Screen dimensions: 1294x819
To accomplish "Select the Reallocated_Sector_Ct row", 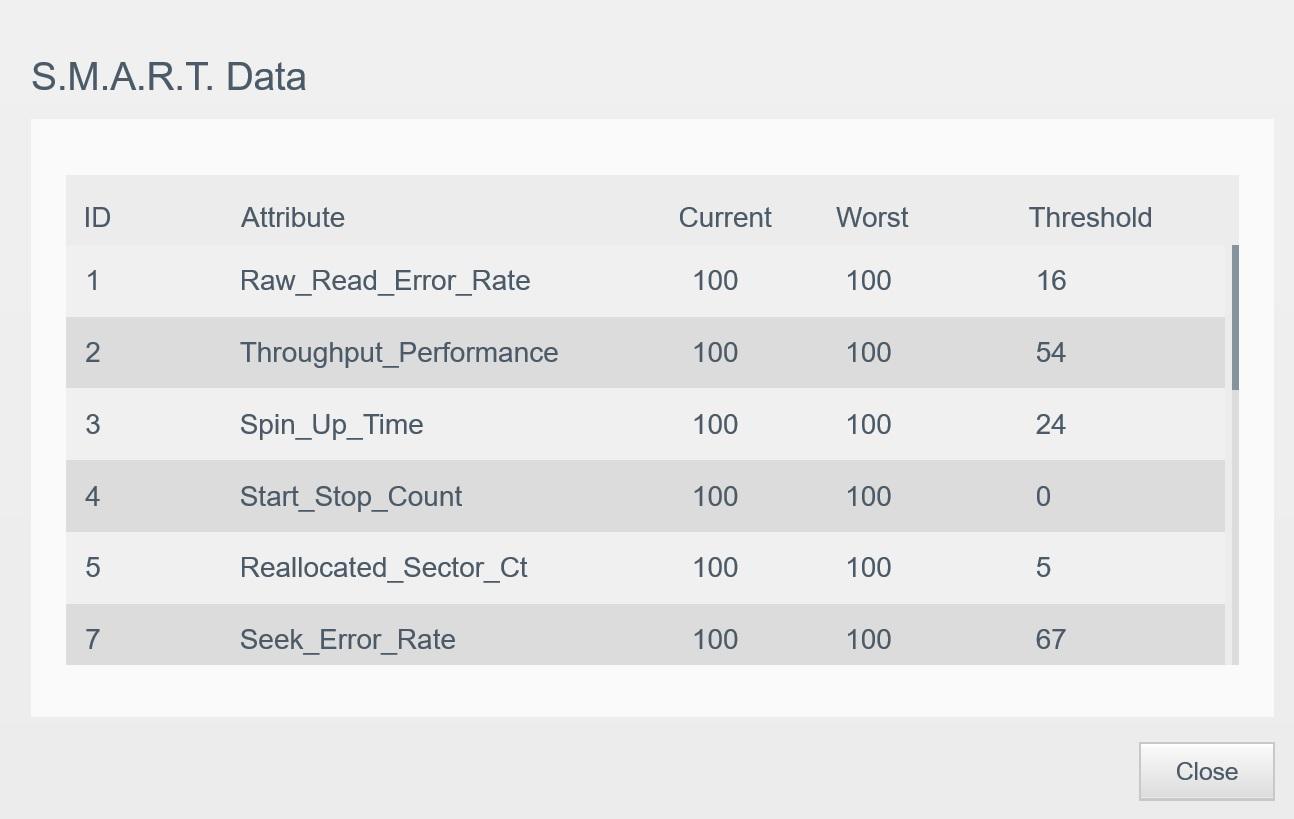I will click(x=645, y=568).
